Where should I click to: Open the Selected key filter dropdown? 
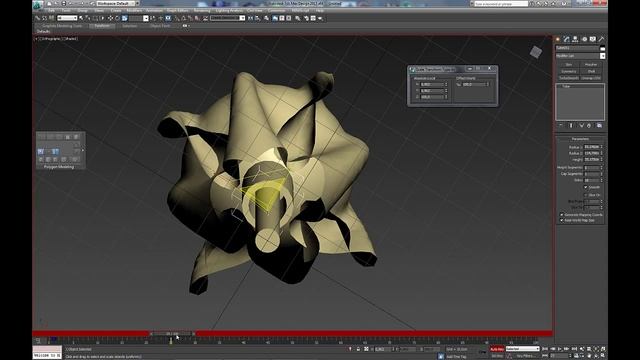point(522,349)
